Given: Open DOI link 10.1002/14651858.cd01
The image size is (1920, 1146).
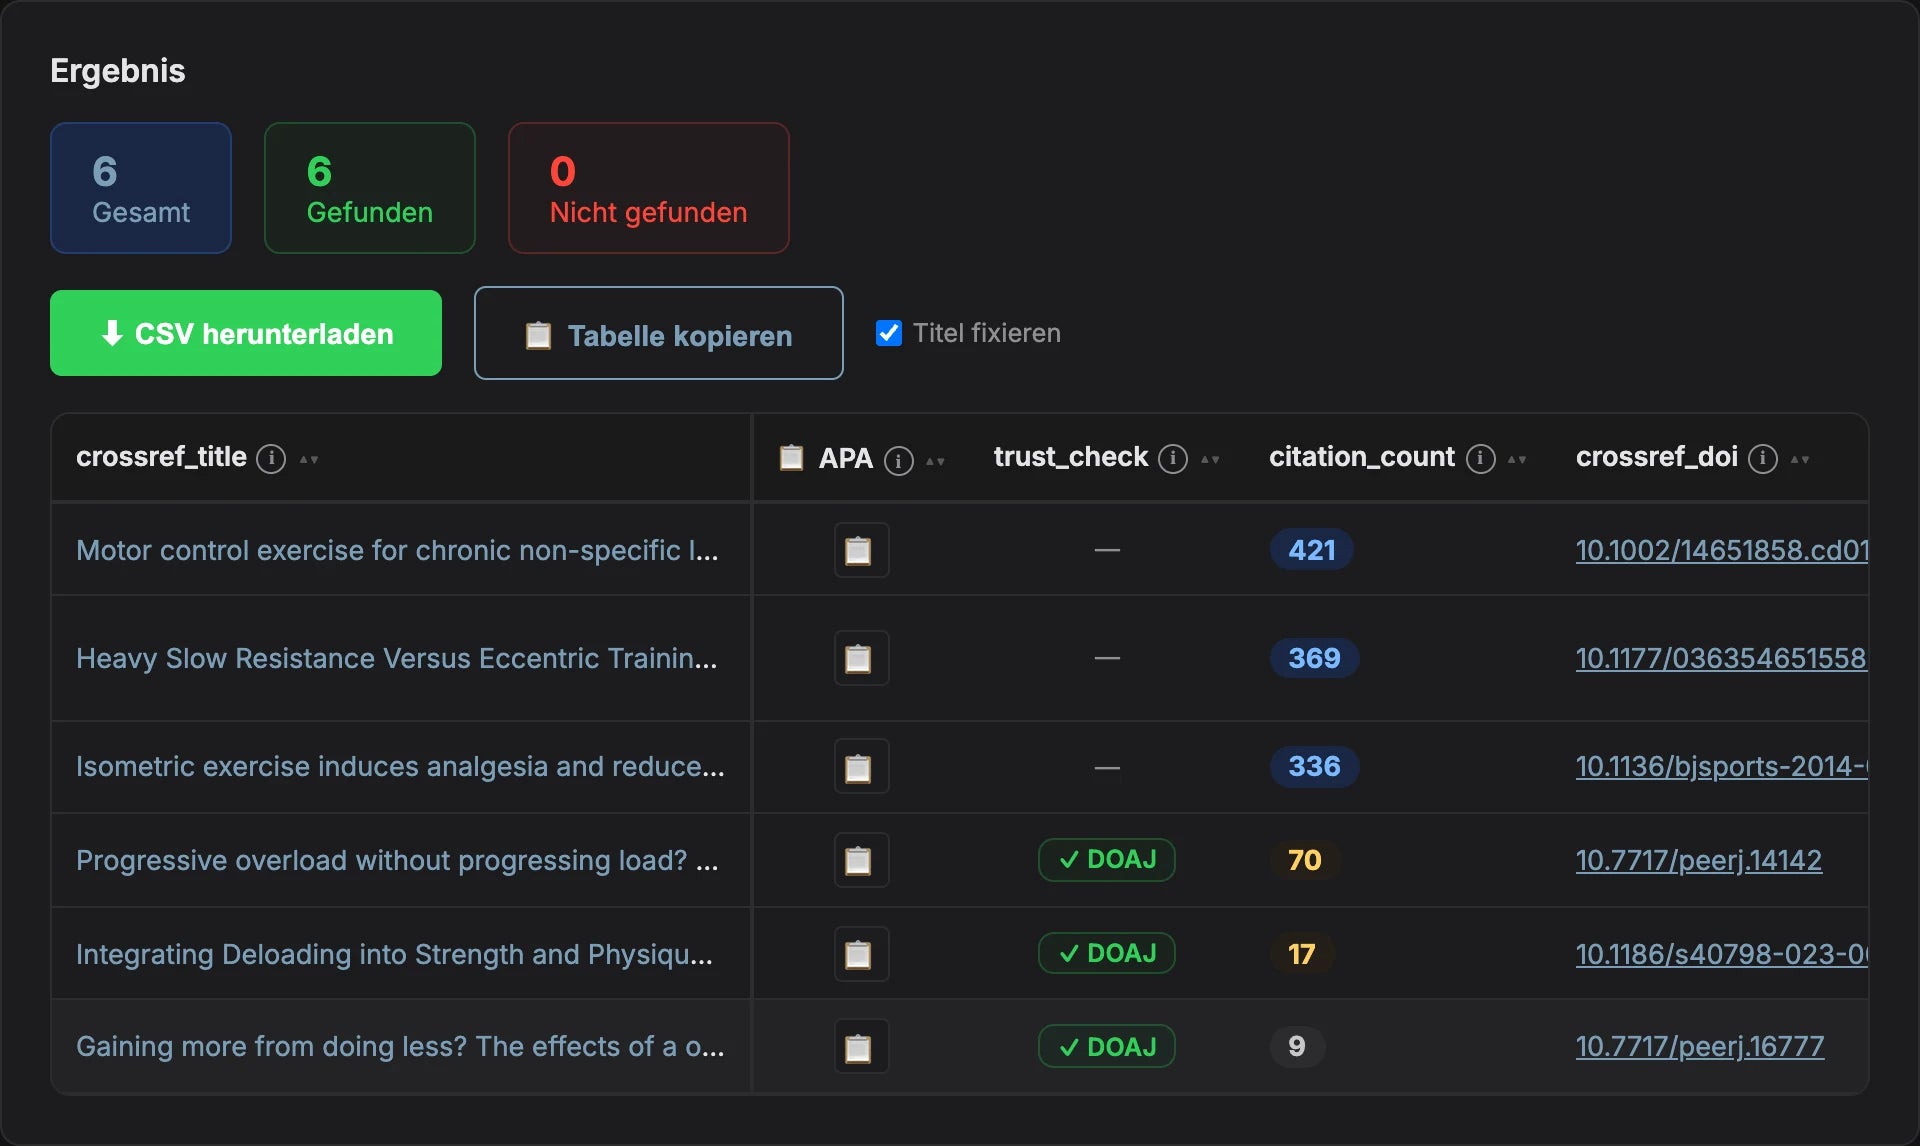Looking at the screenshot, I should pos(1721,550).
